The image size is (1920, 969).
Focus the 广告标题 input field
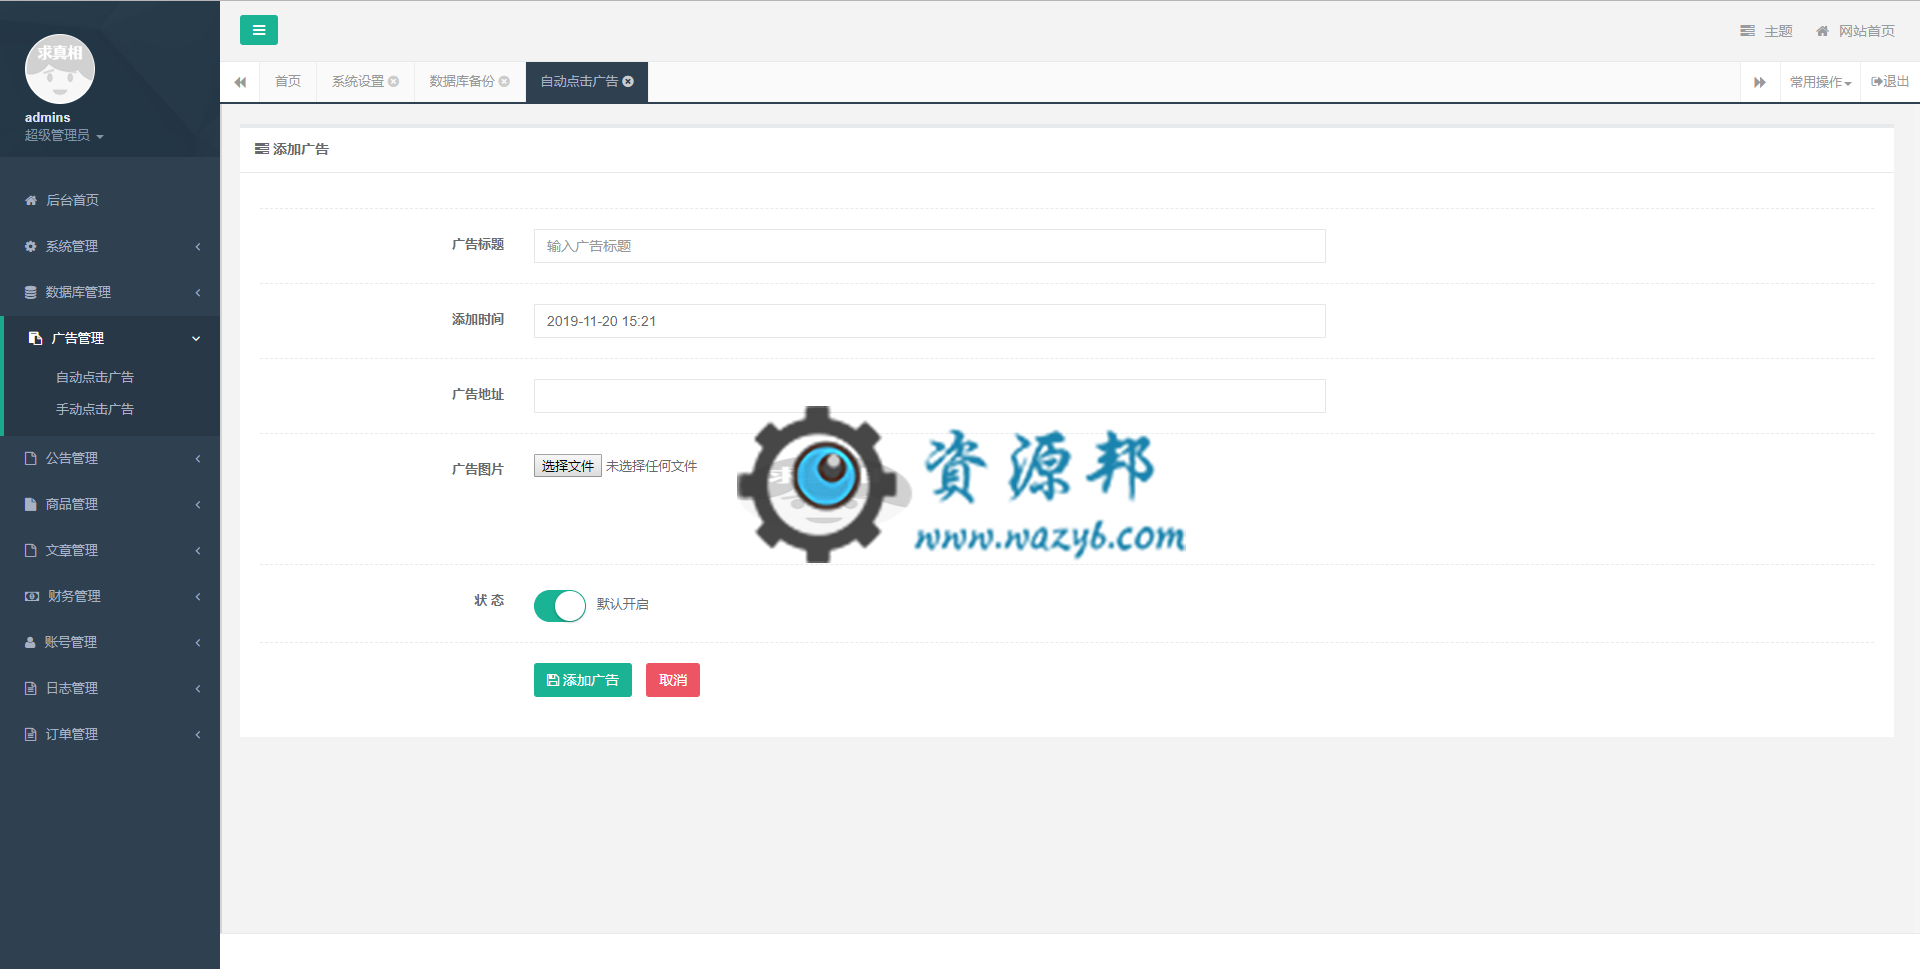click(930, 246)
